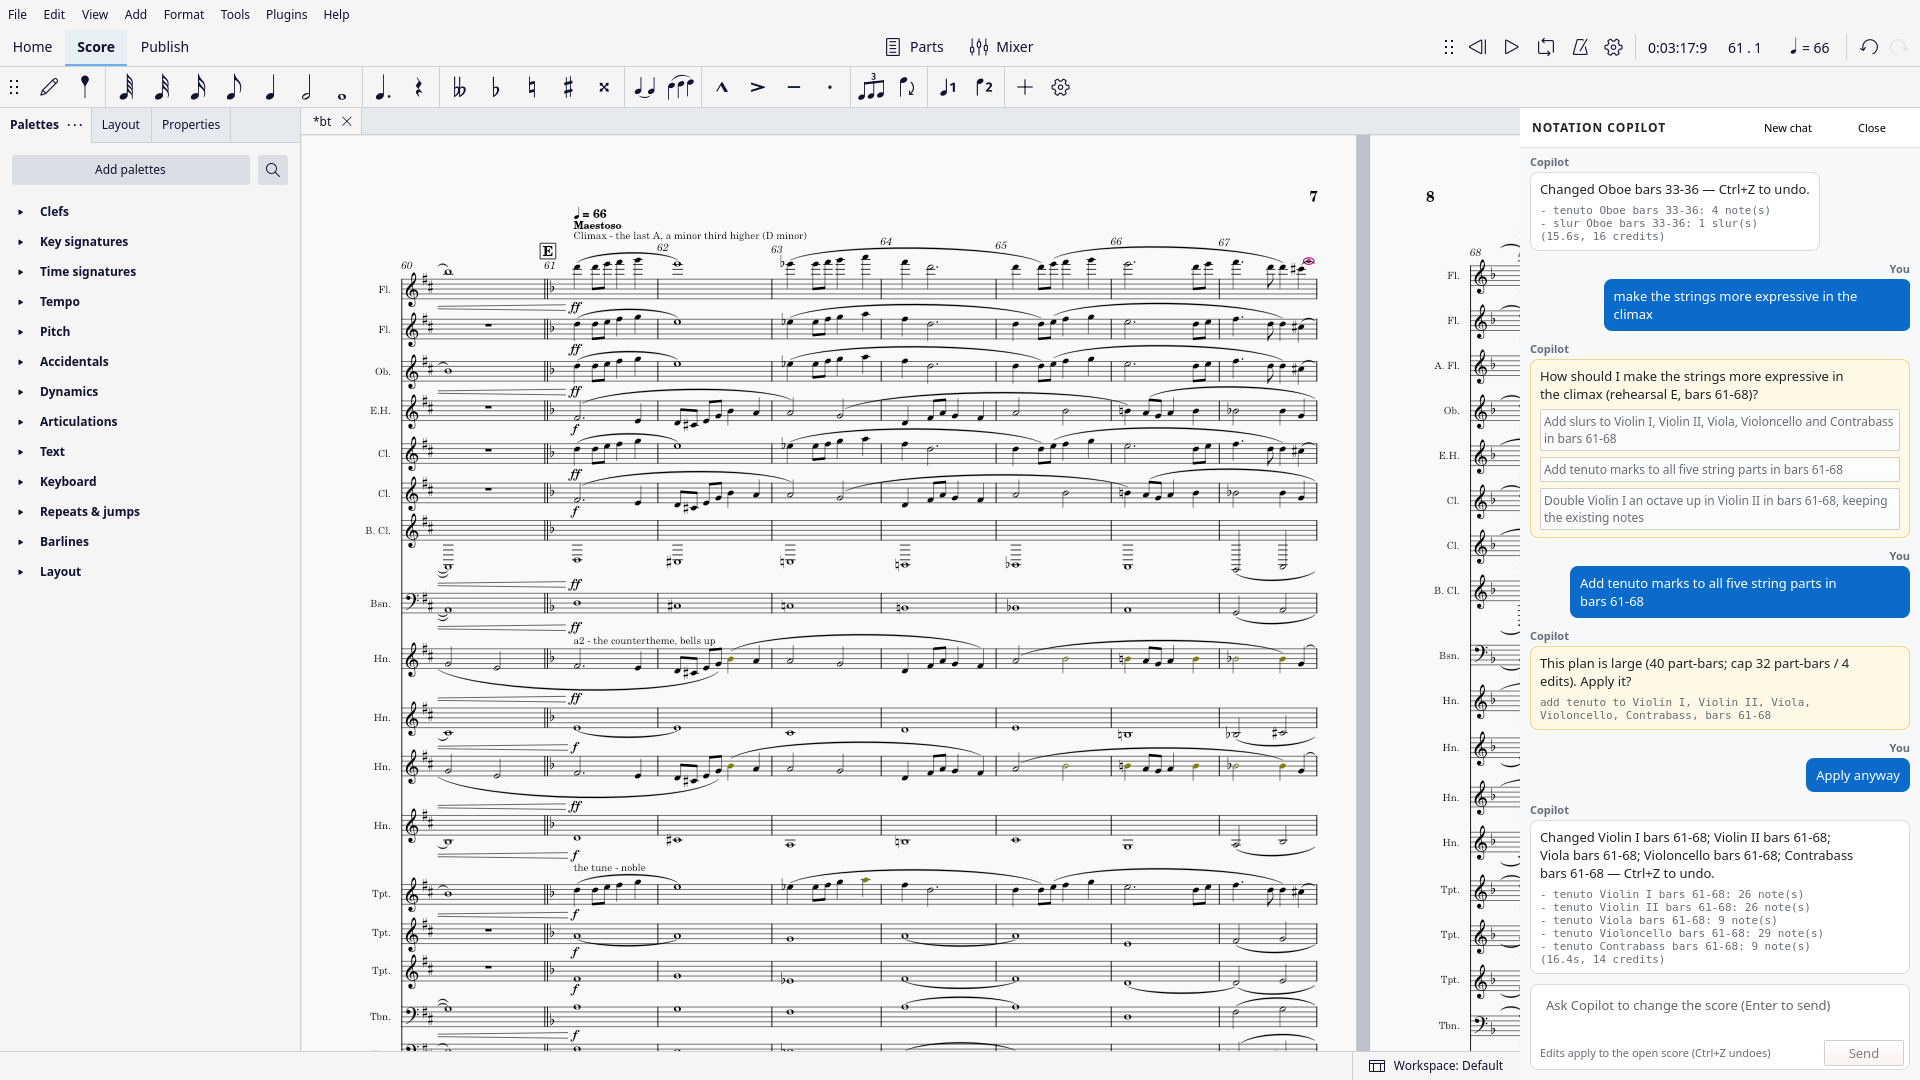1920x1080 pixels.
Task: Open playback settings gear
Action: click(x=1614, y=47)
